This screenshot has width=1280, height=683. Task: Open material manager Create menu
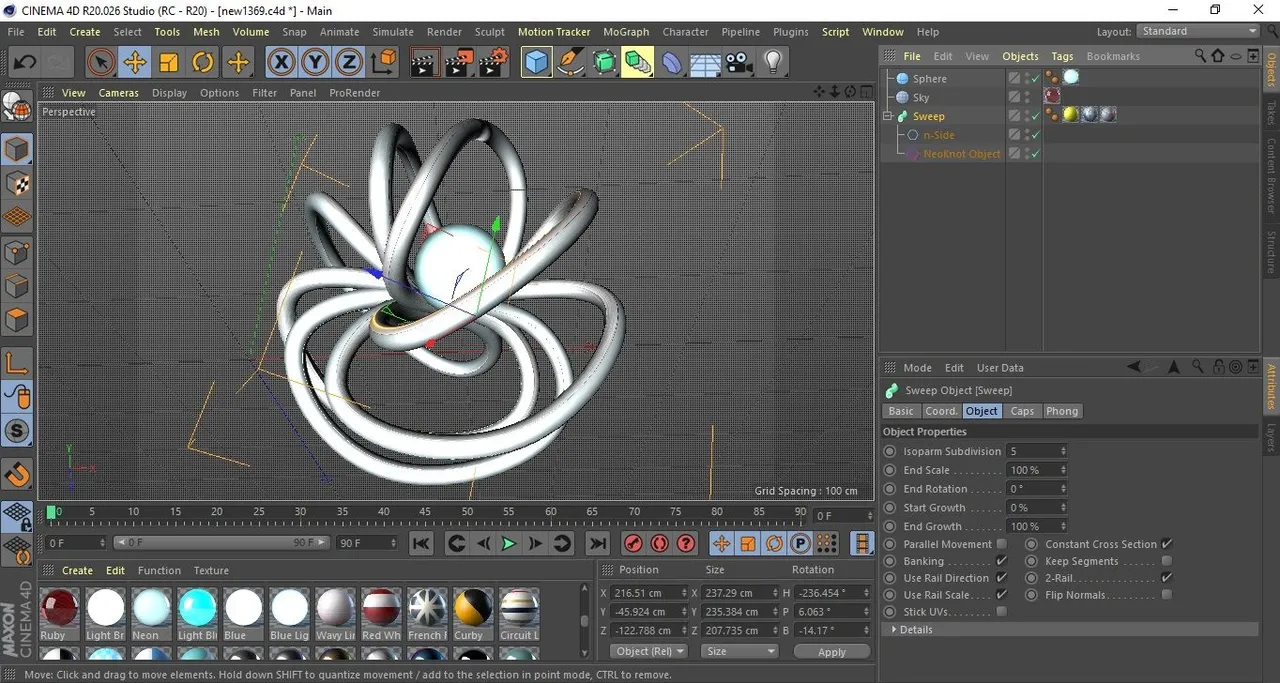click(77, 571)
